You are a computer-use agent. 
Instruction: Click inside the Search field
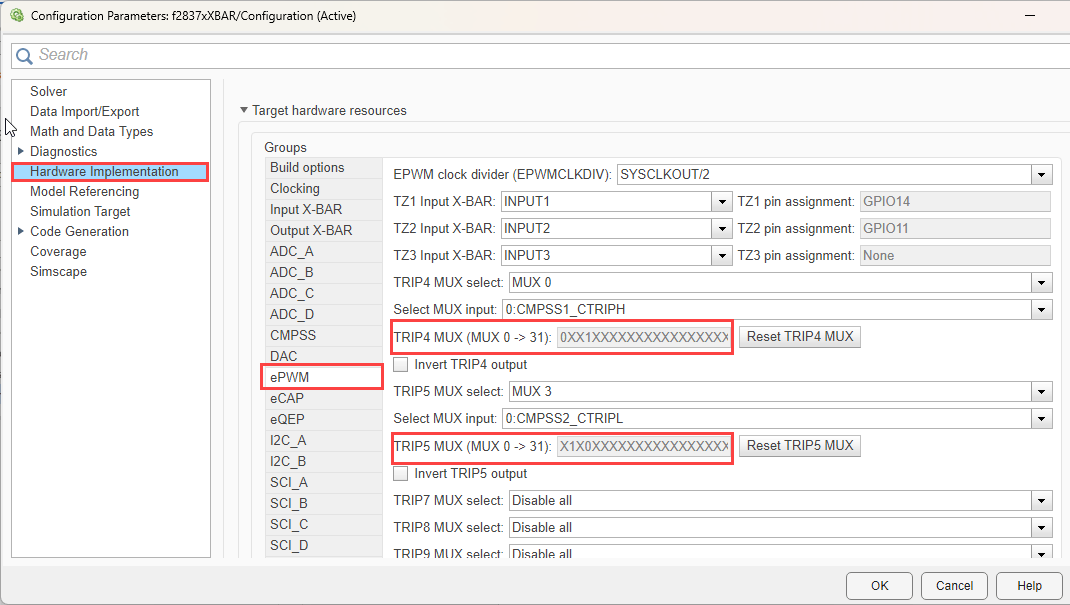540,55
